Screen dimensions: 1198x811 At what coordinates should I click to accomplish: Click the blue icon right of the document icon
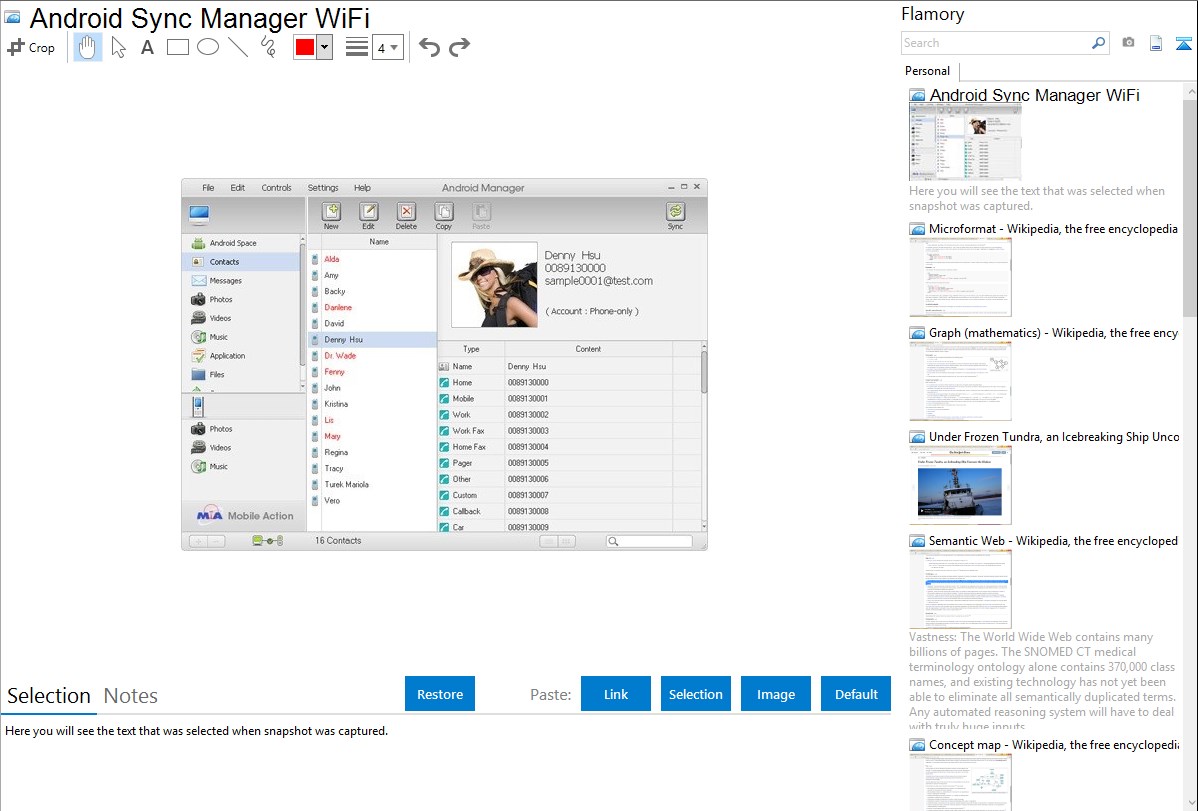(x=1183, y=43)
